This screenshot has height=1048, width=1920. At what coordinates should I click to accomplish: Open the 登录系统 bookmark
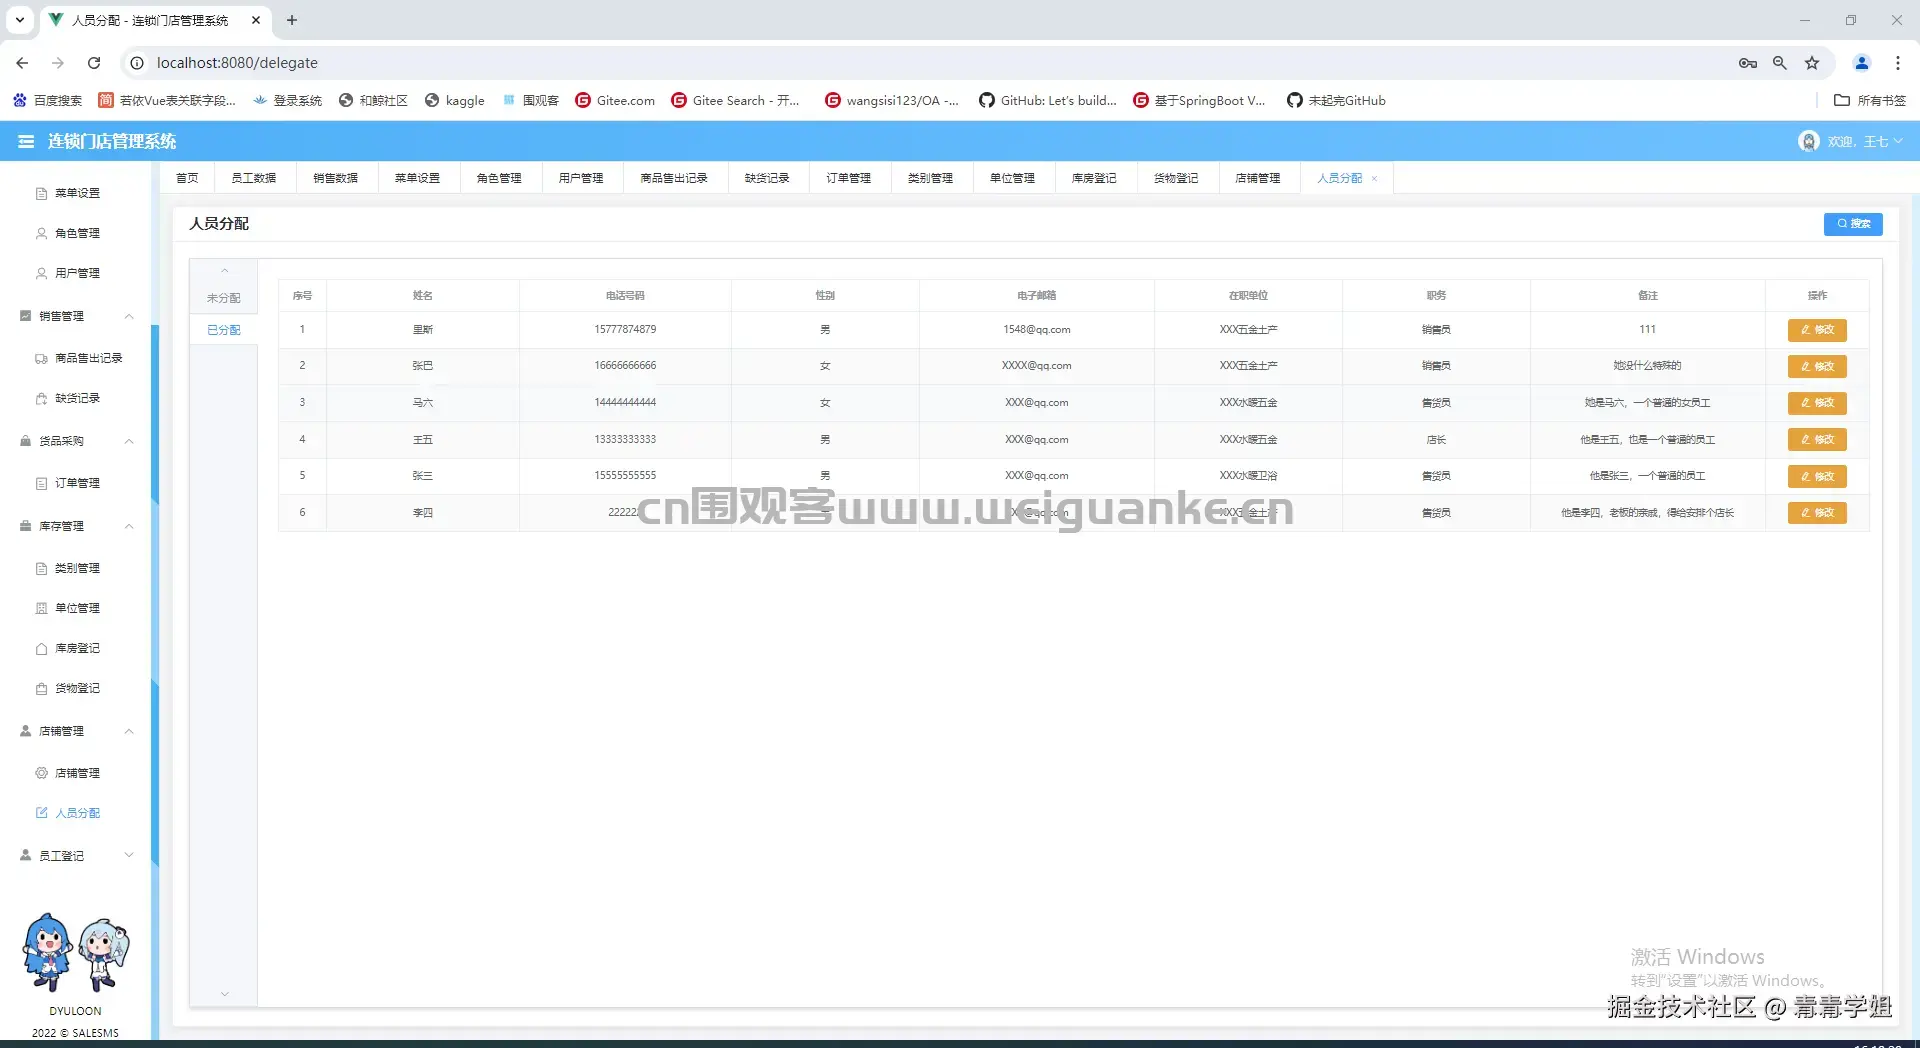[x=287, y=100]
